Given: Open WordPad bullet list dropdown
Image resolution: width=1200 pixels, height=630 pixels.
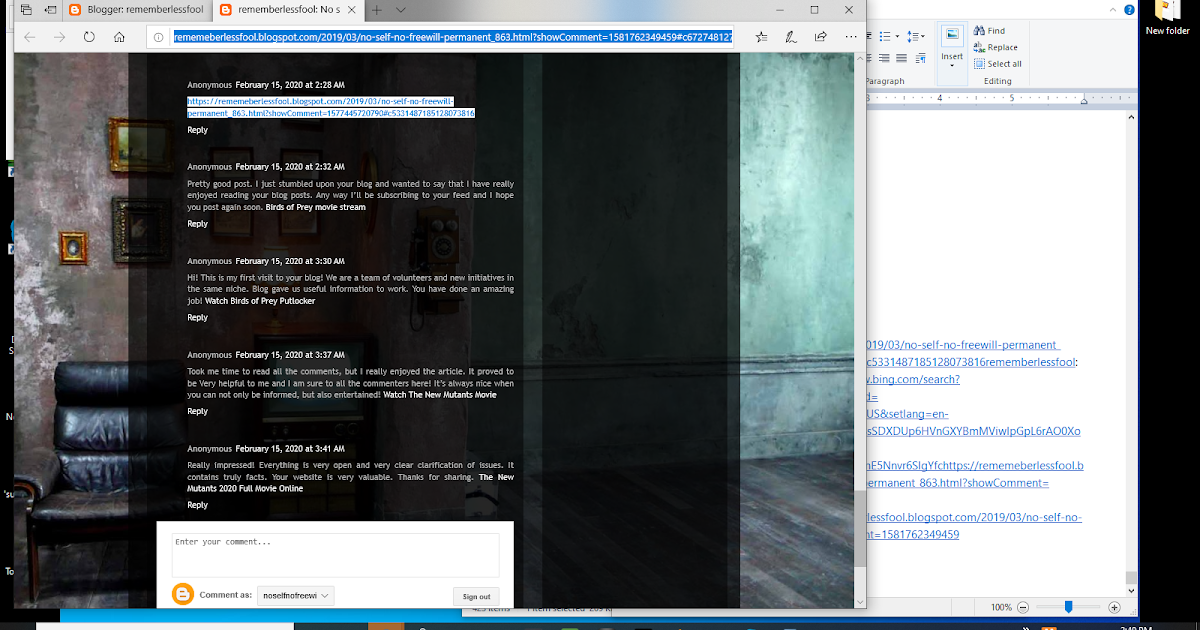Looking at the screenshot, I should (x=897, y=36).
